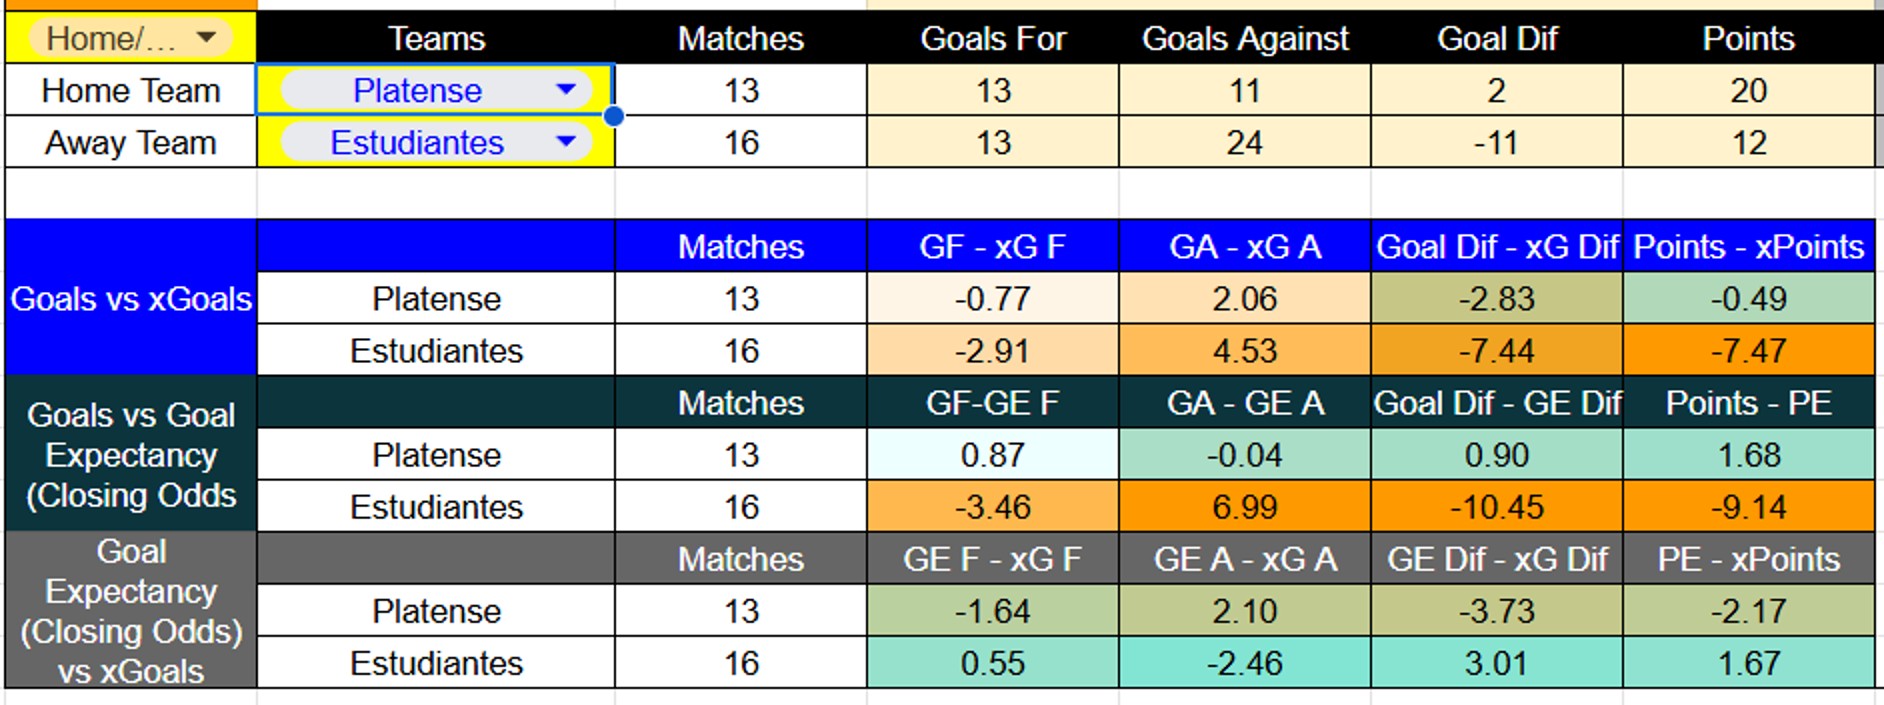The width and height of the screenshot is (1884, 705).
Task: Select the Away Team label cell
Action: 130,143
